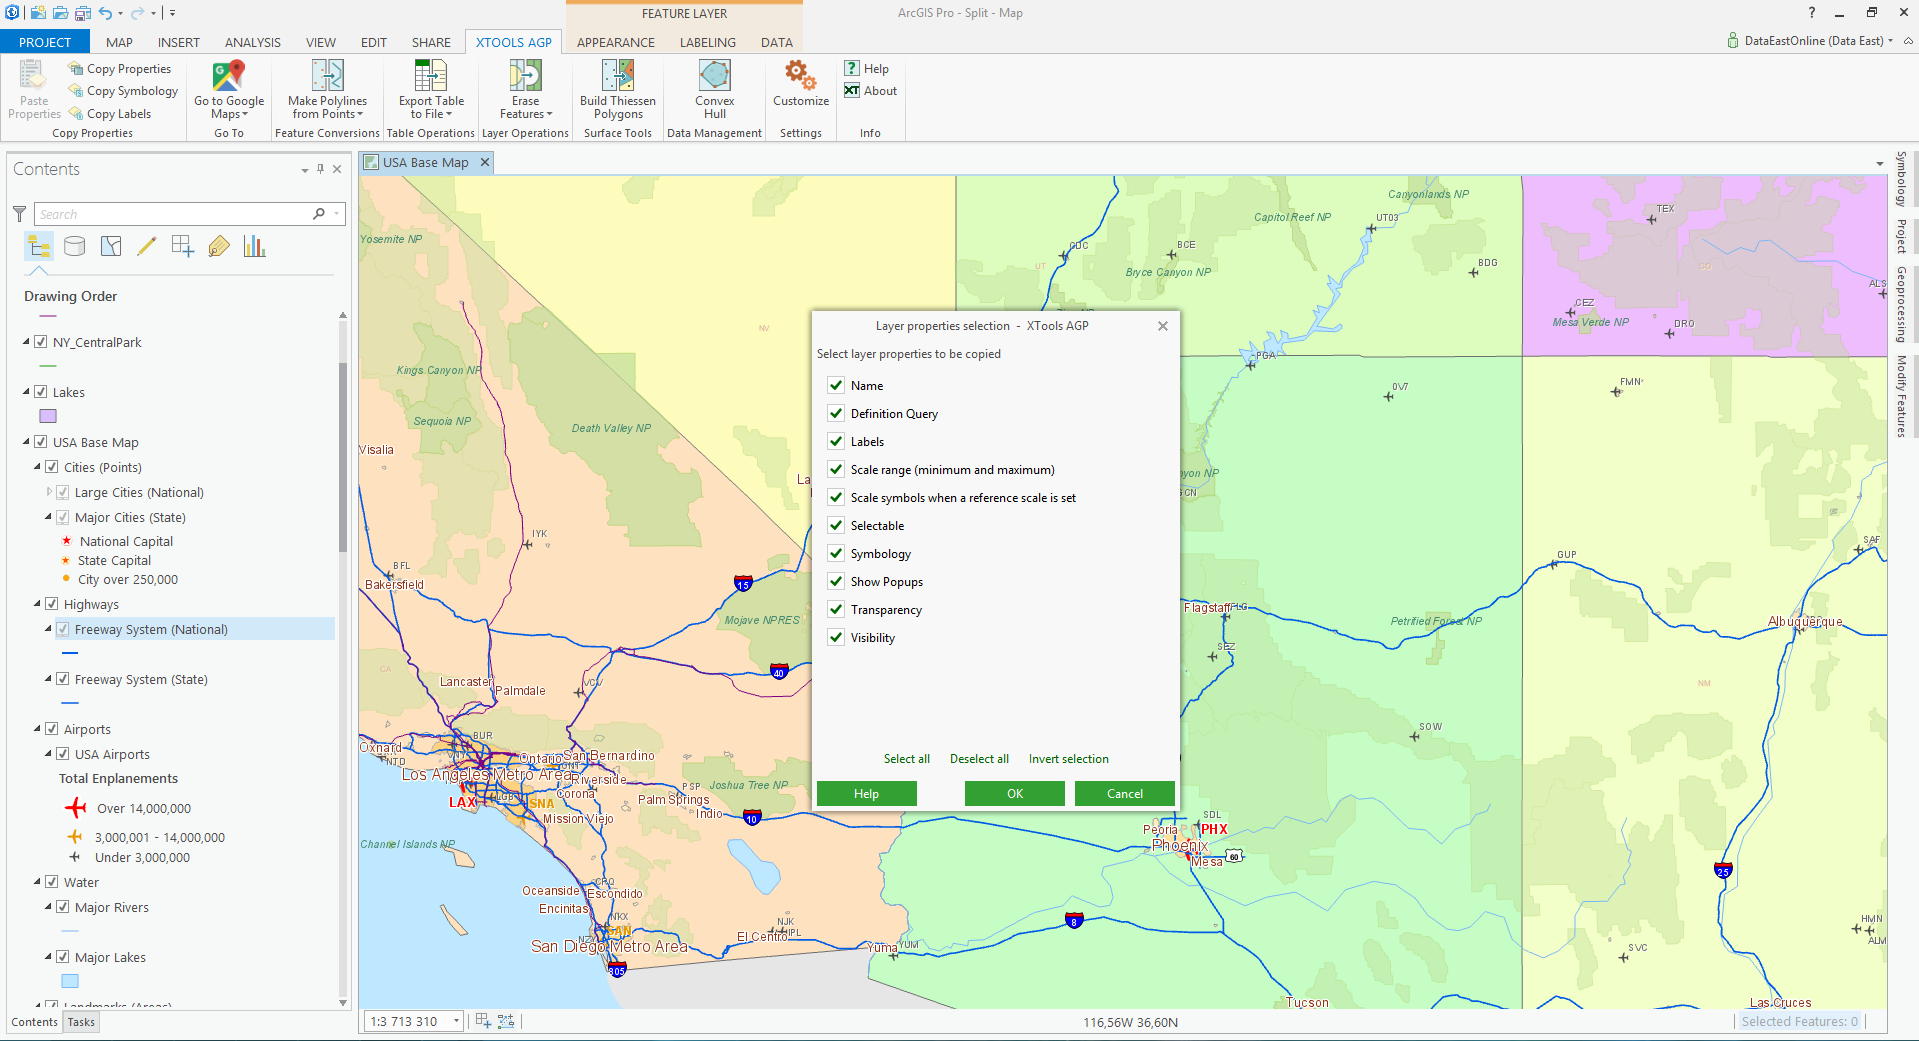Uncheck the Symbology checkbox
The height and width of the screenshot is (1041, 1919).
pyautogui.click(x=836, y=553)
